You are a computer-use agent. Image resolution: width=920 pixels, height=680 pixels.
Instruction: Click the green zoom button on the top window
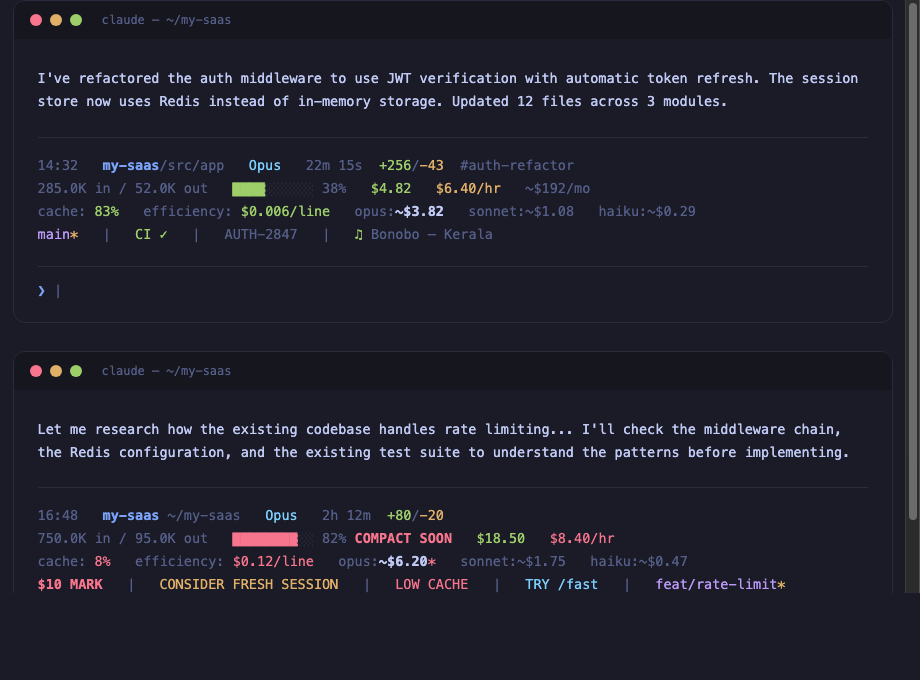[x=75, y=19]
